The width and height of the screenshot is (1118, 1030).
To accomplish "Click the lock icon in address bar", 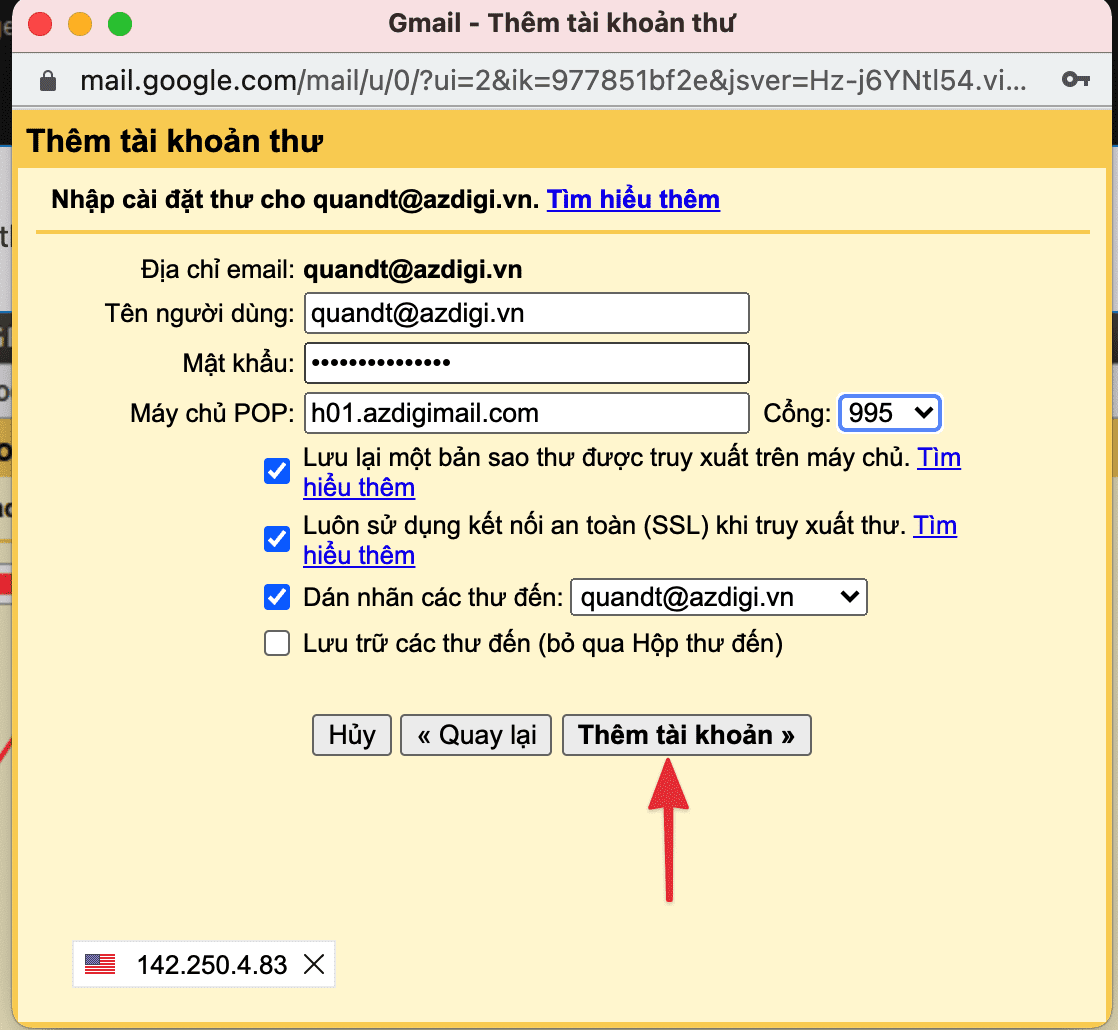I will coord(47,80).
